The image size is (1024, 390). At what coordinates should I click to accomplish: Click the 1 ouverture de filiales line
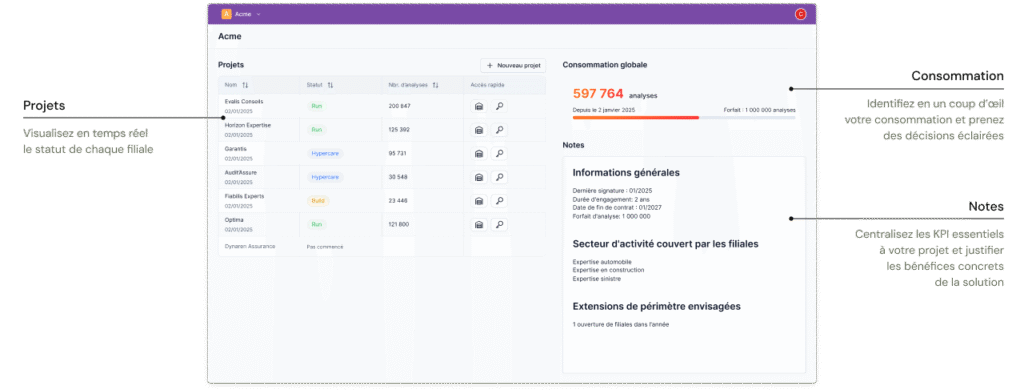621,324
